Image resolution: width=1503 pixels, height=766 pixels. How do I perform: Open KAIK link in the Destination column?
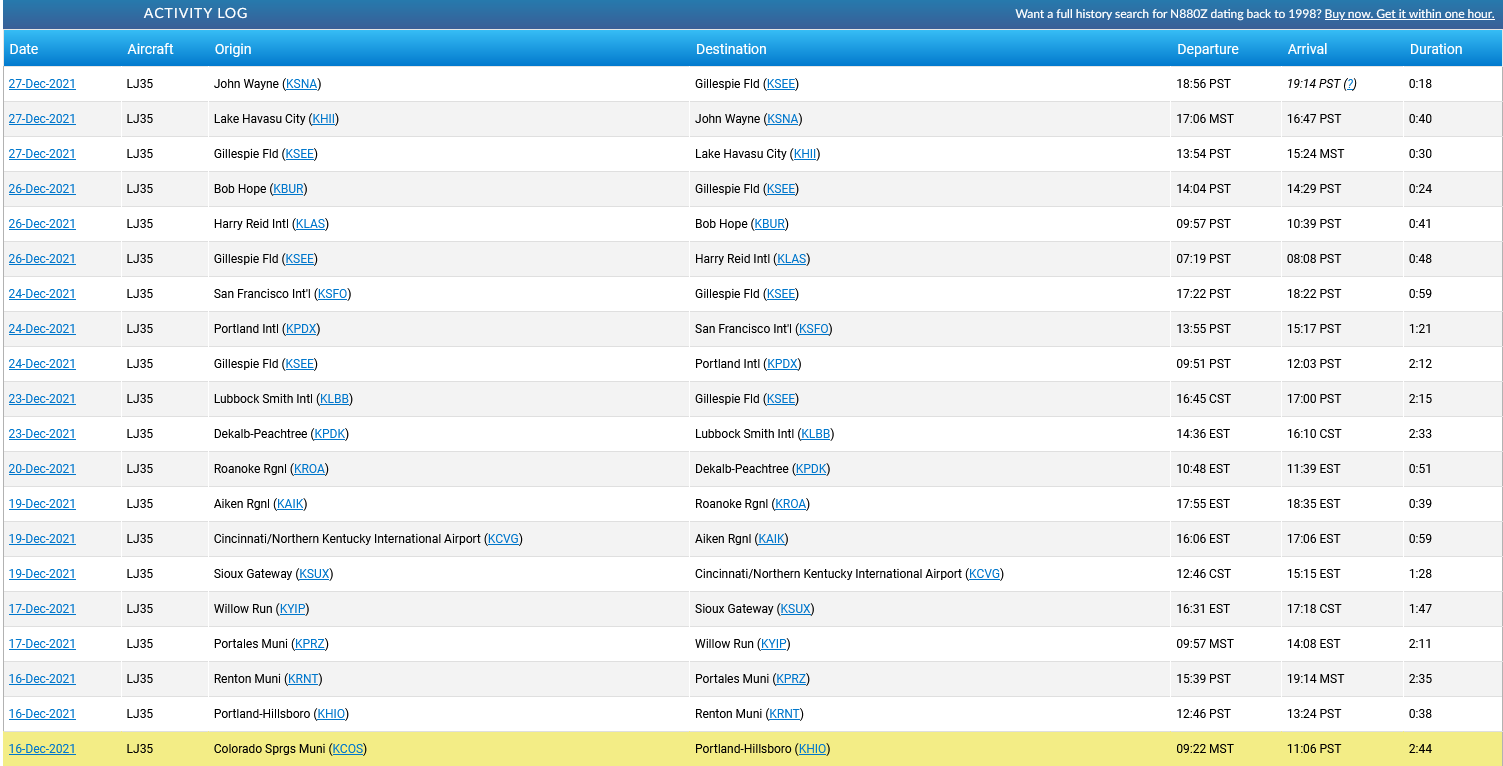771,539
